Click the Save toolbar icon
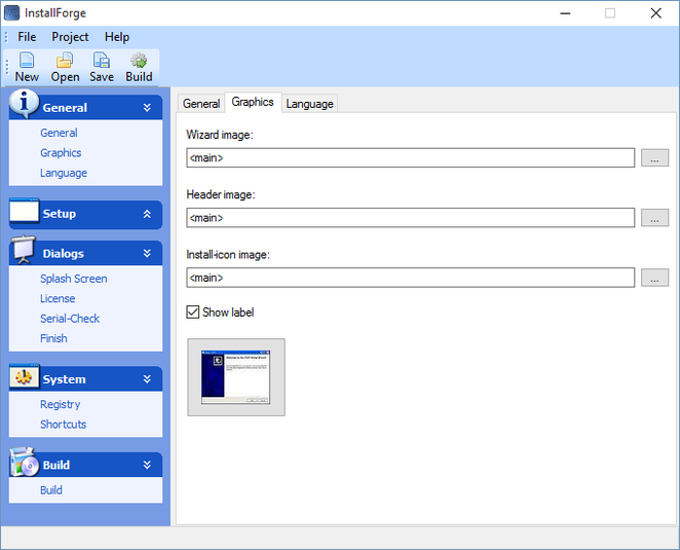This screenshot has height=550, width=680. click(101, 60)
